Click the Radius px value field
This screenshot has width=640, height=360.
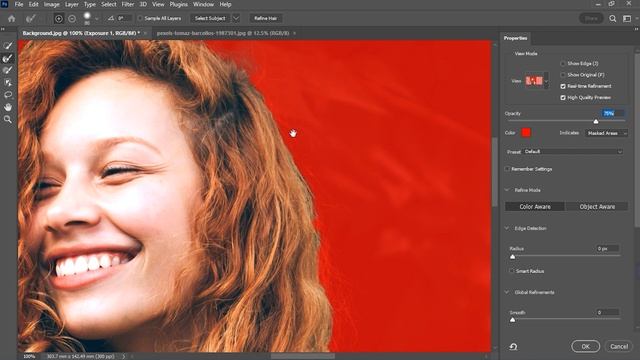pyautogui.click(x=607, y=249)
